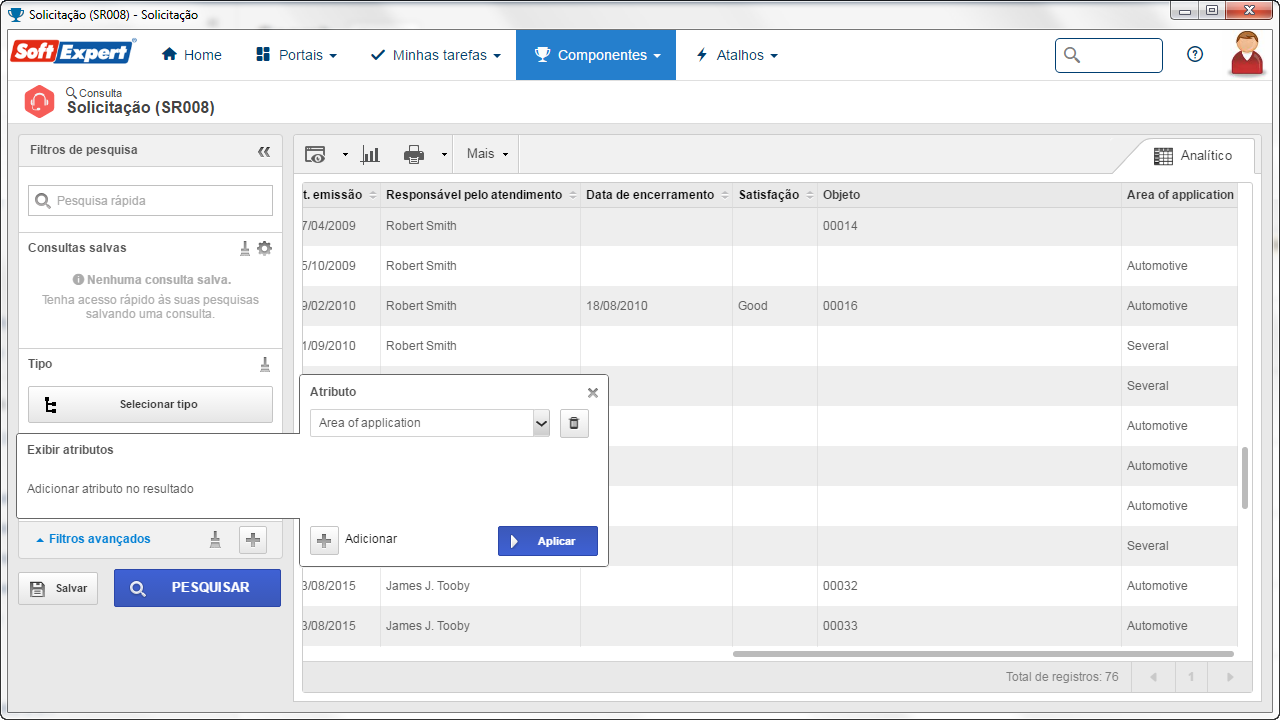This screenshot has height=720, width=1280.
Task: Click the PESQUISAR button
Action: (197, 588)
